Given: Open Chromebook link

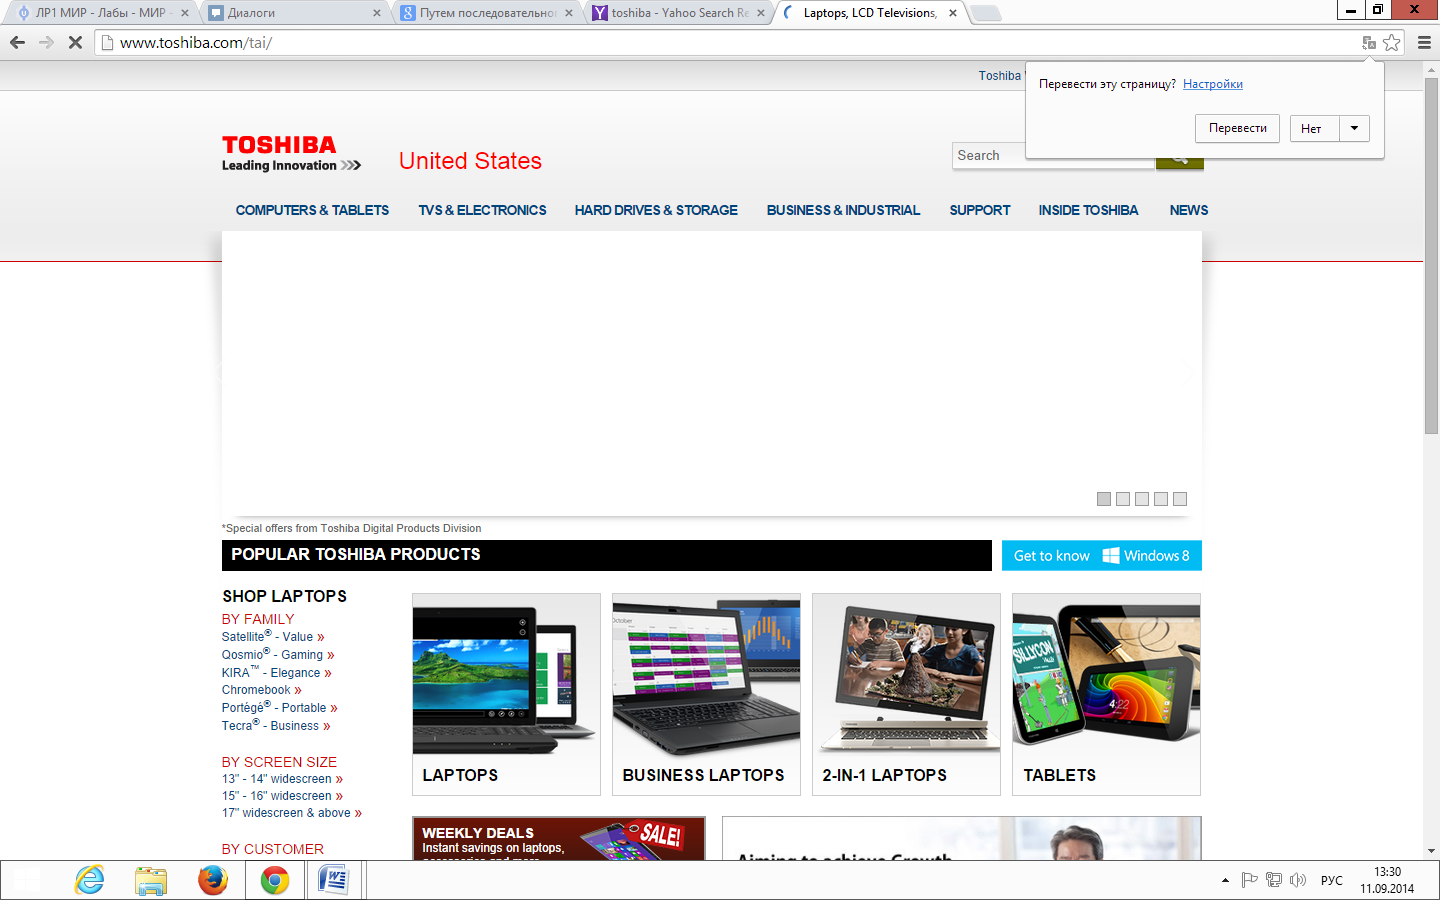Looking at the screenshot, I should 262,690.
